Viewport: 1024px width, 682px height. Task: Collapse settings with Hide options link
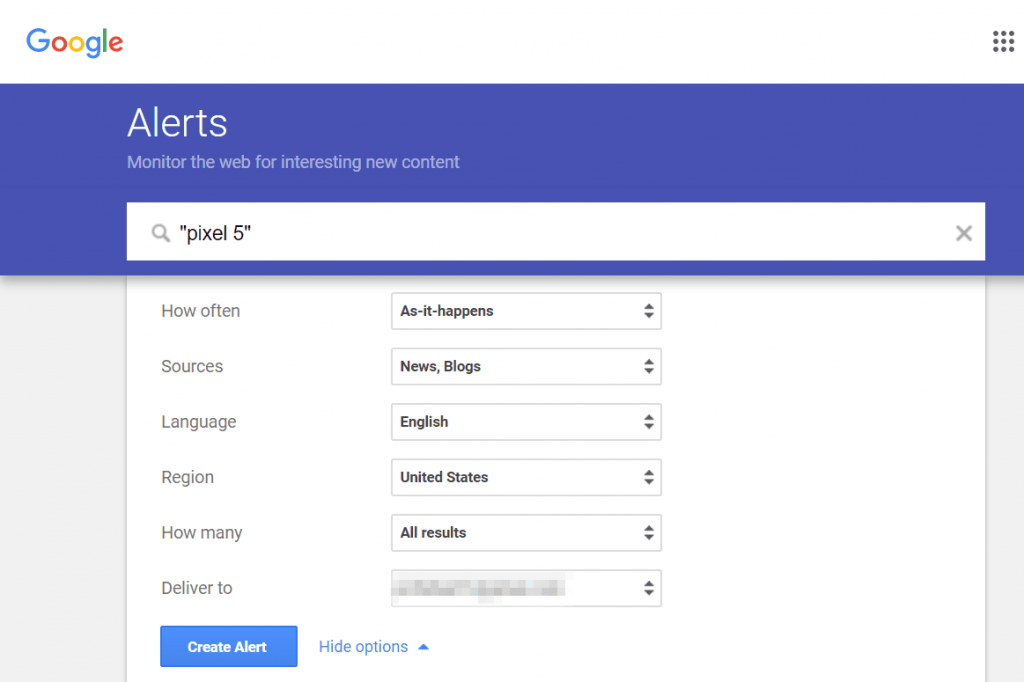374,647
